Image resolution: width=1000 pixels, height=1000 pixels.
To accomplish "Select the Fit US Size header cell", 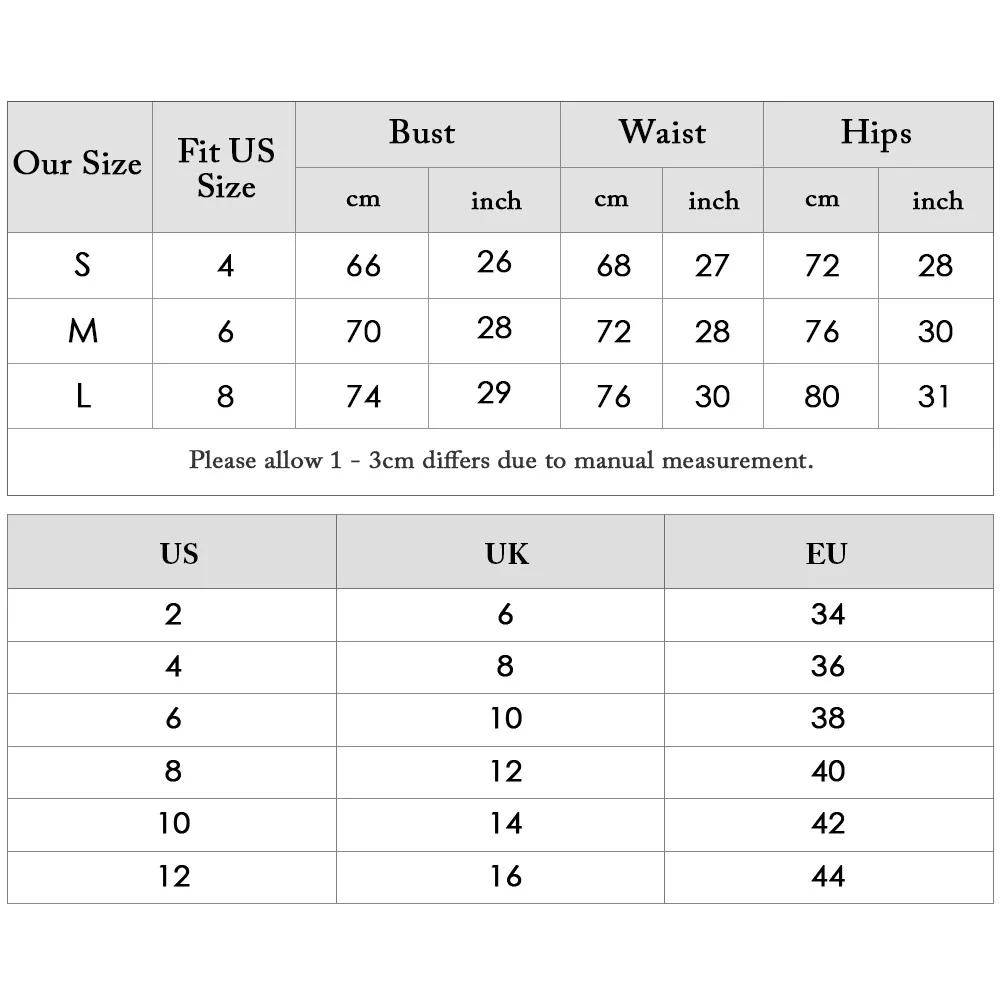I will 224,166.
